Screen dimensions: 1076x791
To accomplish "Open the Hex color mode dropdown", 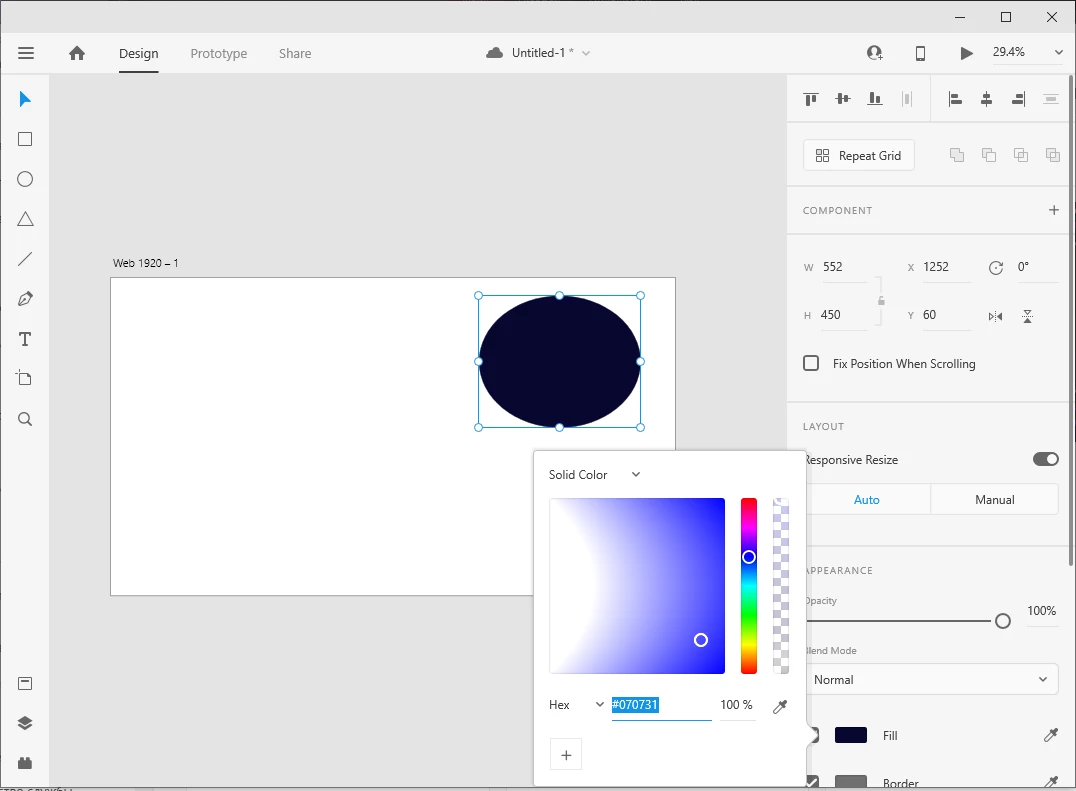I will coord(599,705).
